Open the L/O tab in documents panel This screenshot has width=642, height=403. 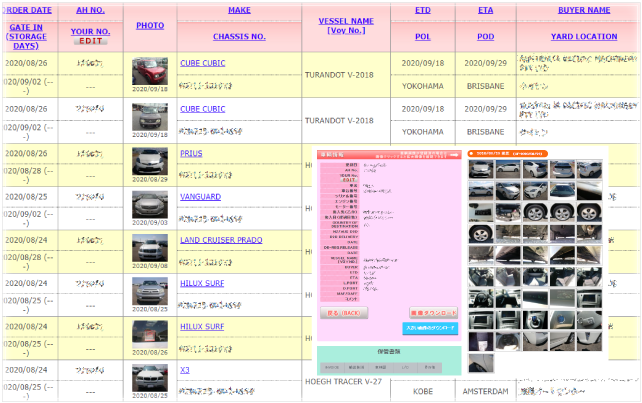click(405, 367)
